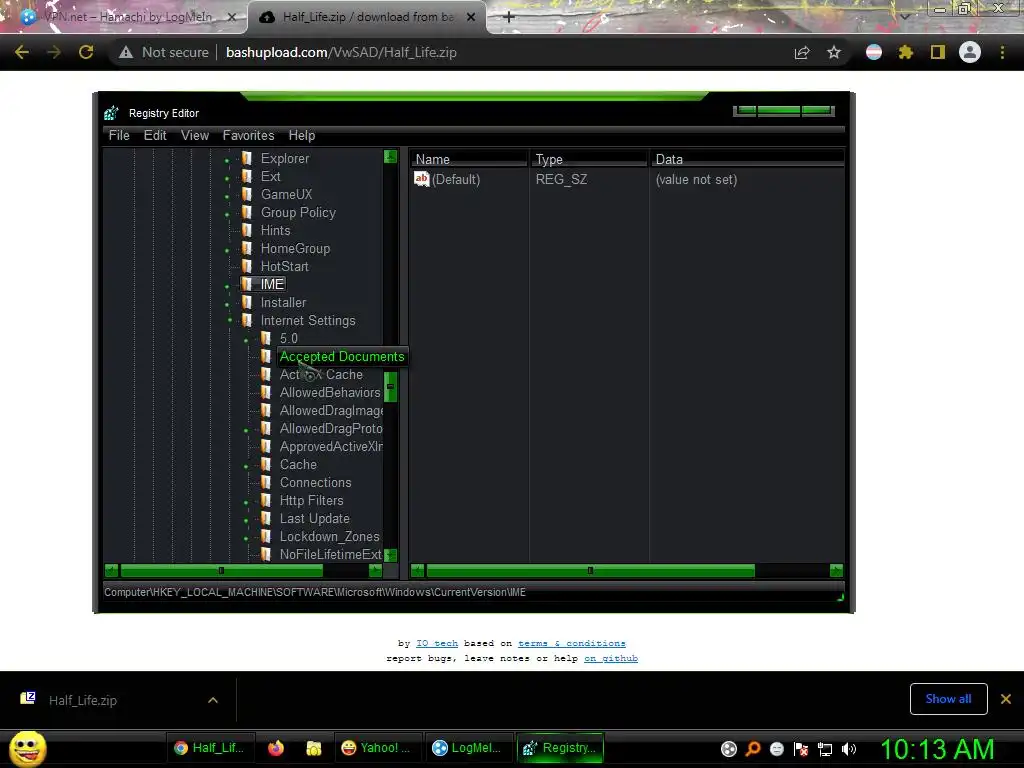Open Firefox from the taskbar

(x=276, y=748)
